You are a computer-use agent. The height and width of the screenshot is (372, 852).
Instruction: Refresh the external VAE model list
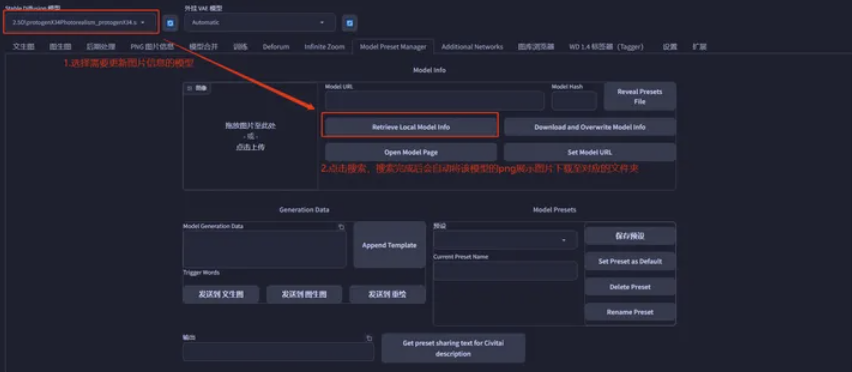point(349,23)
